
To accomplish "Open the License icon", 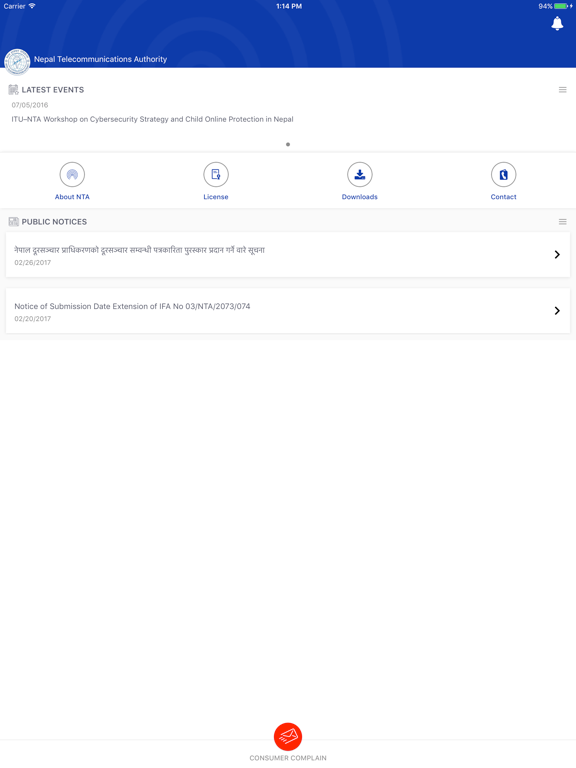I will [x=216, y=174].
